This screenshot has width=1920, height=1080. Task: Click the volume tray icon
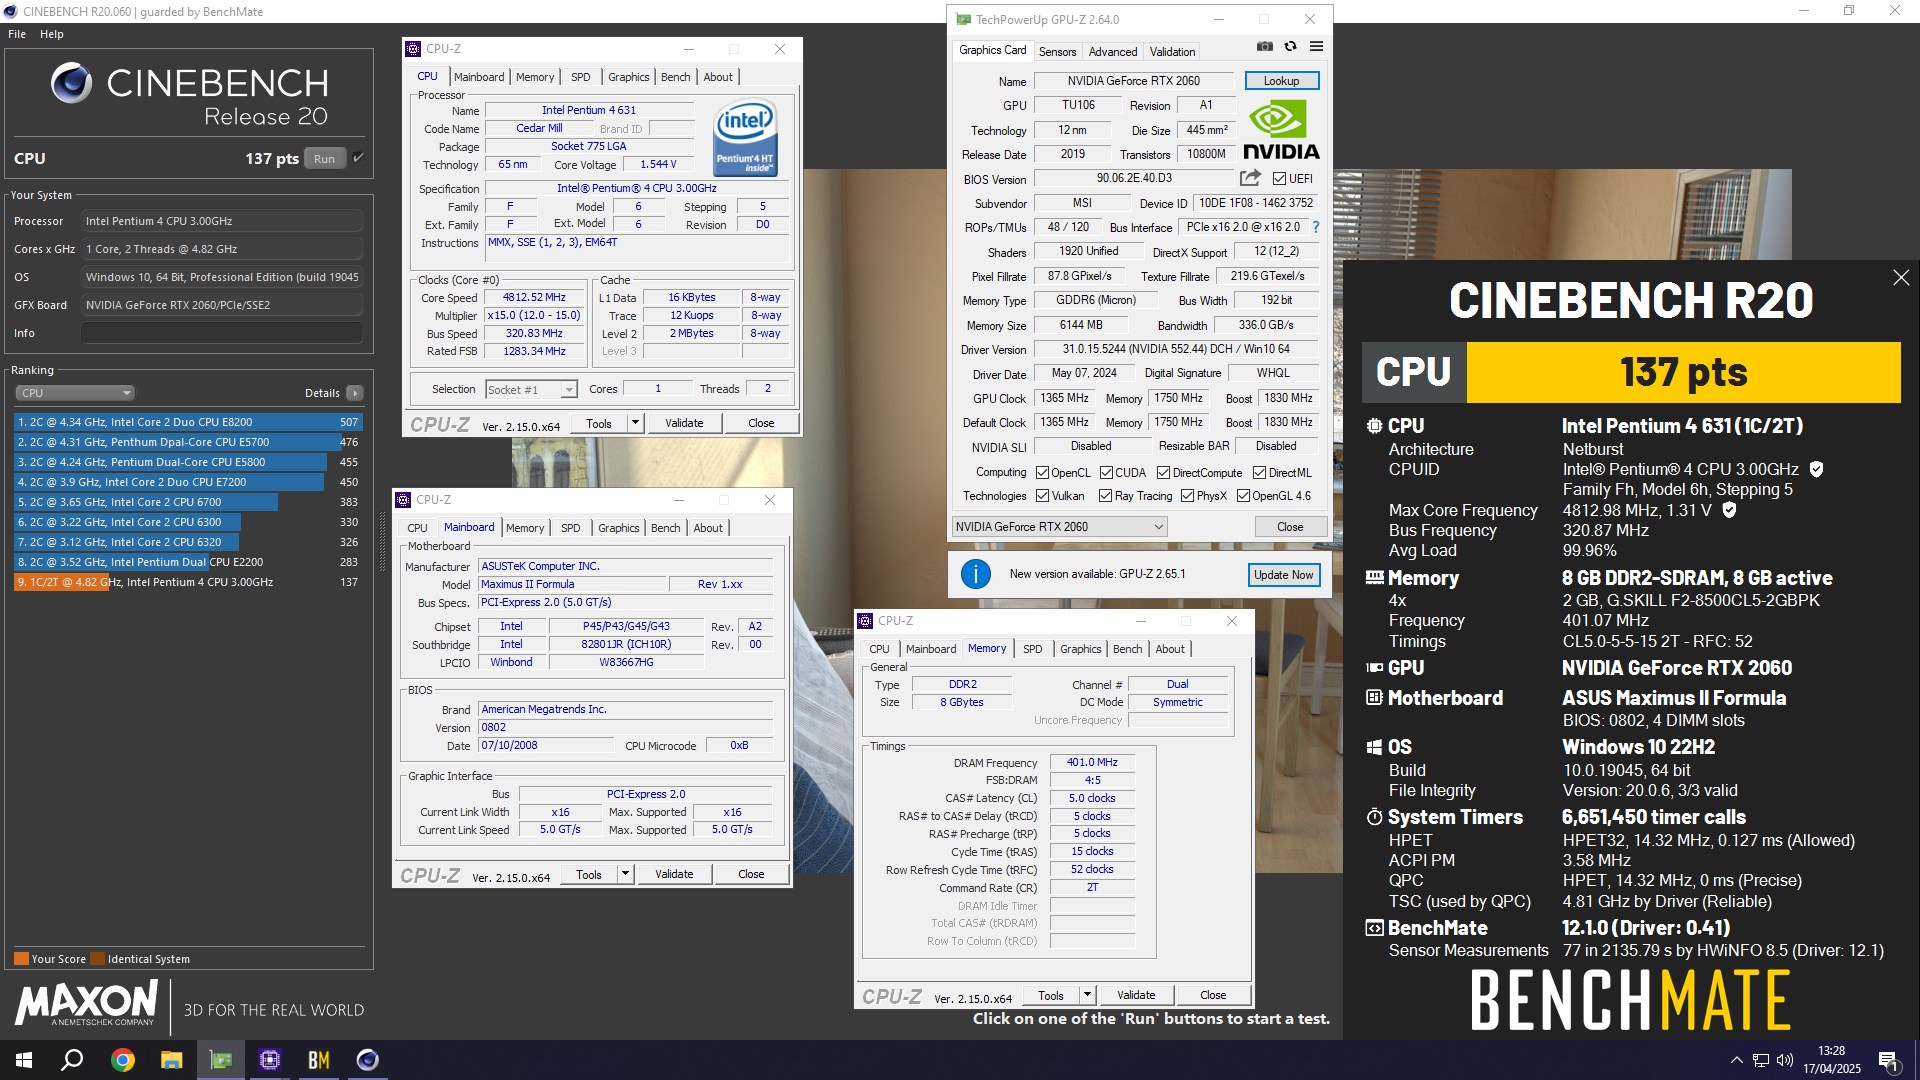point(1785,1060)
